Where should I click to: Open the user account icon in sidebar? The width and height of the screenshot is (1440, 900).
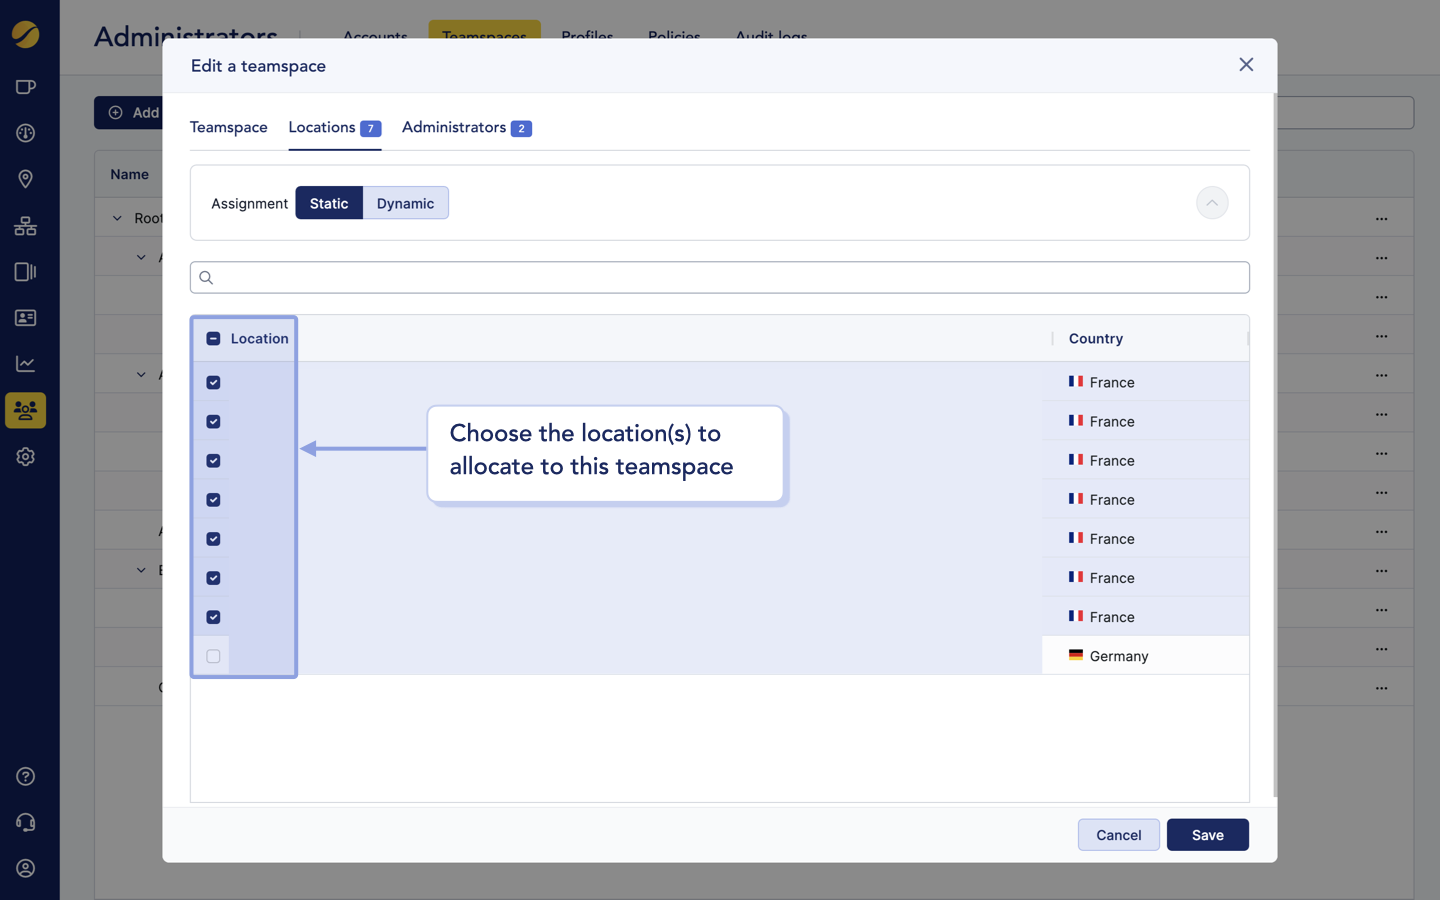pyautogui.click(x=26, y=868)
